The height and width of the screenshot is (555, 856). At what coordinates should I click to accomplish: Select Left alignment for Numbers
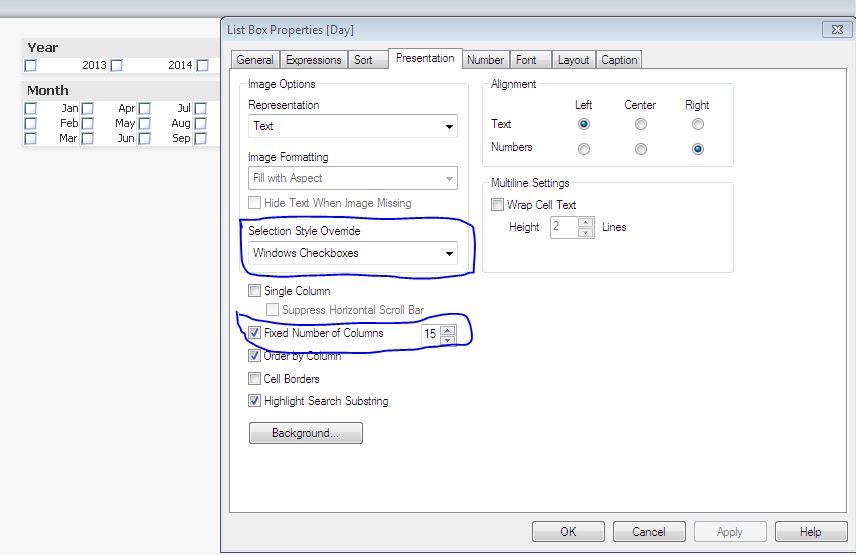[x=584, y=149]
